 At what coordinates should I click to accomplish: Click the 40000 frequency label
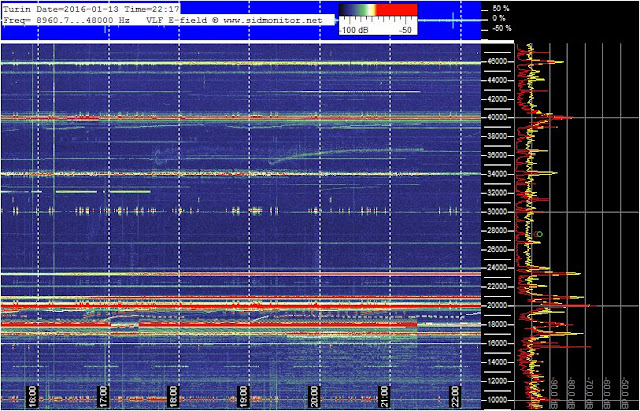tap(497, 118)
